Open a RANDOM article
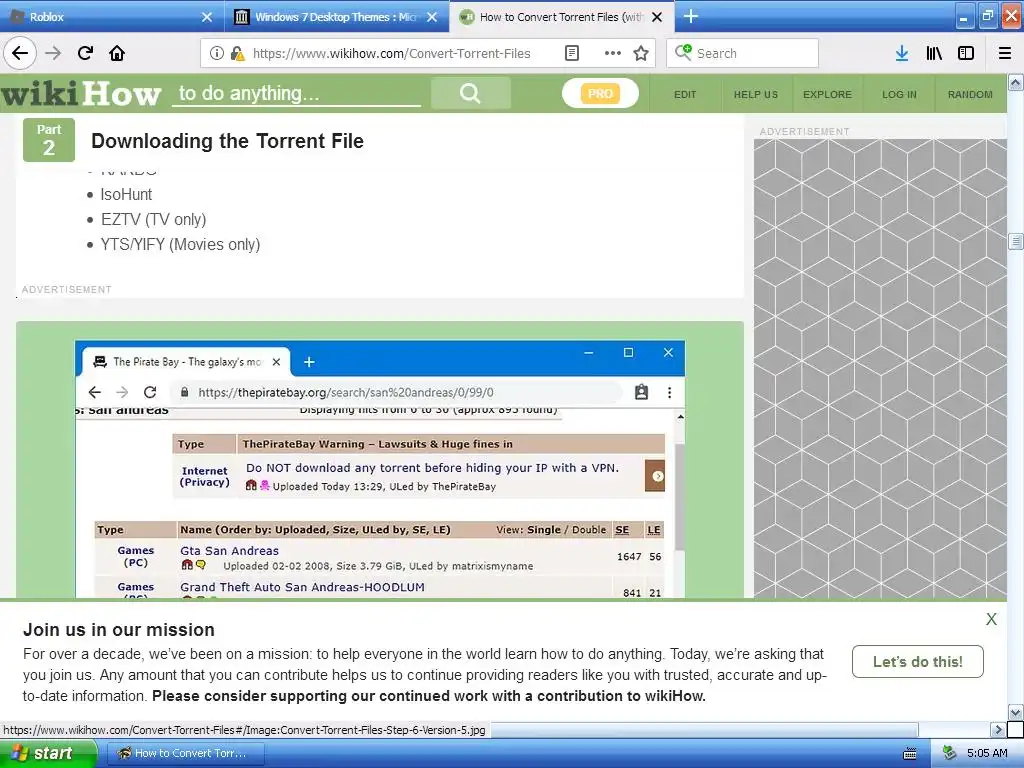The width and height of the screenshot is (1024, 768). [x=970, y=94]
